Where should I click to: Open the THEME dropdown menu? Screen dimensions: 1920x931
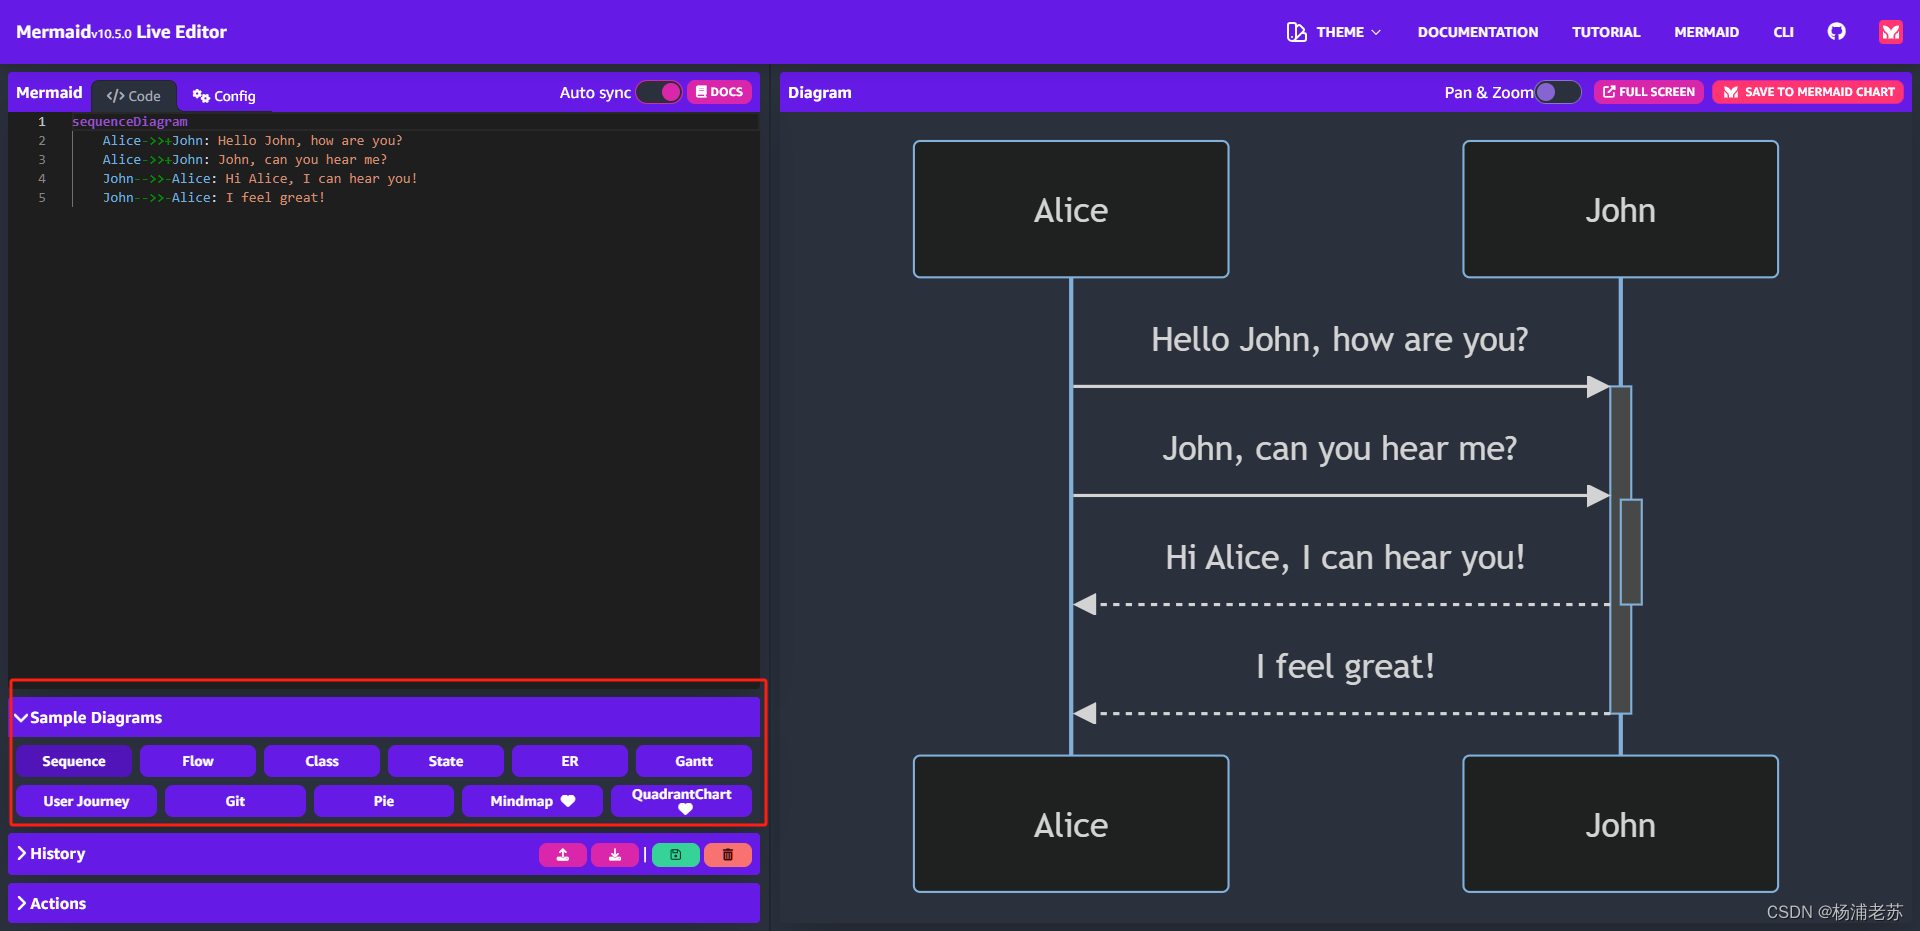point(1334,32)
